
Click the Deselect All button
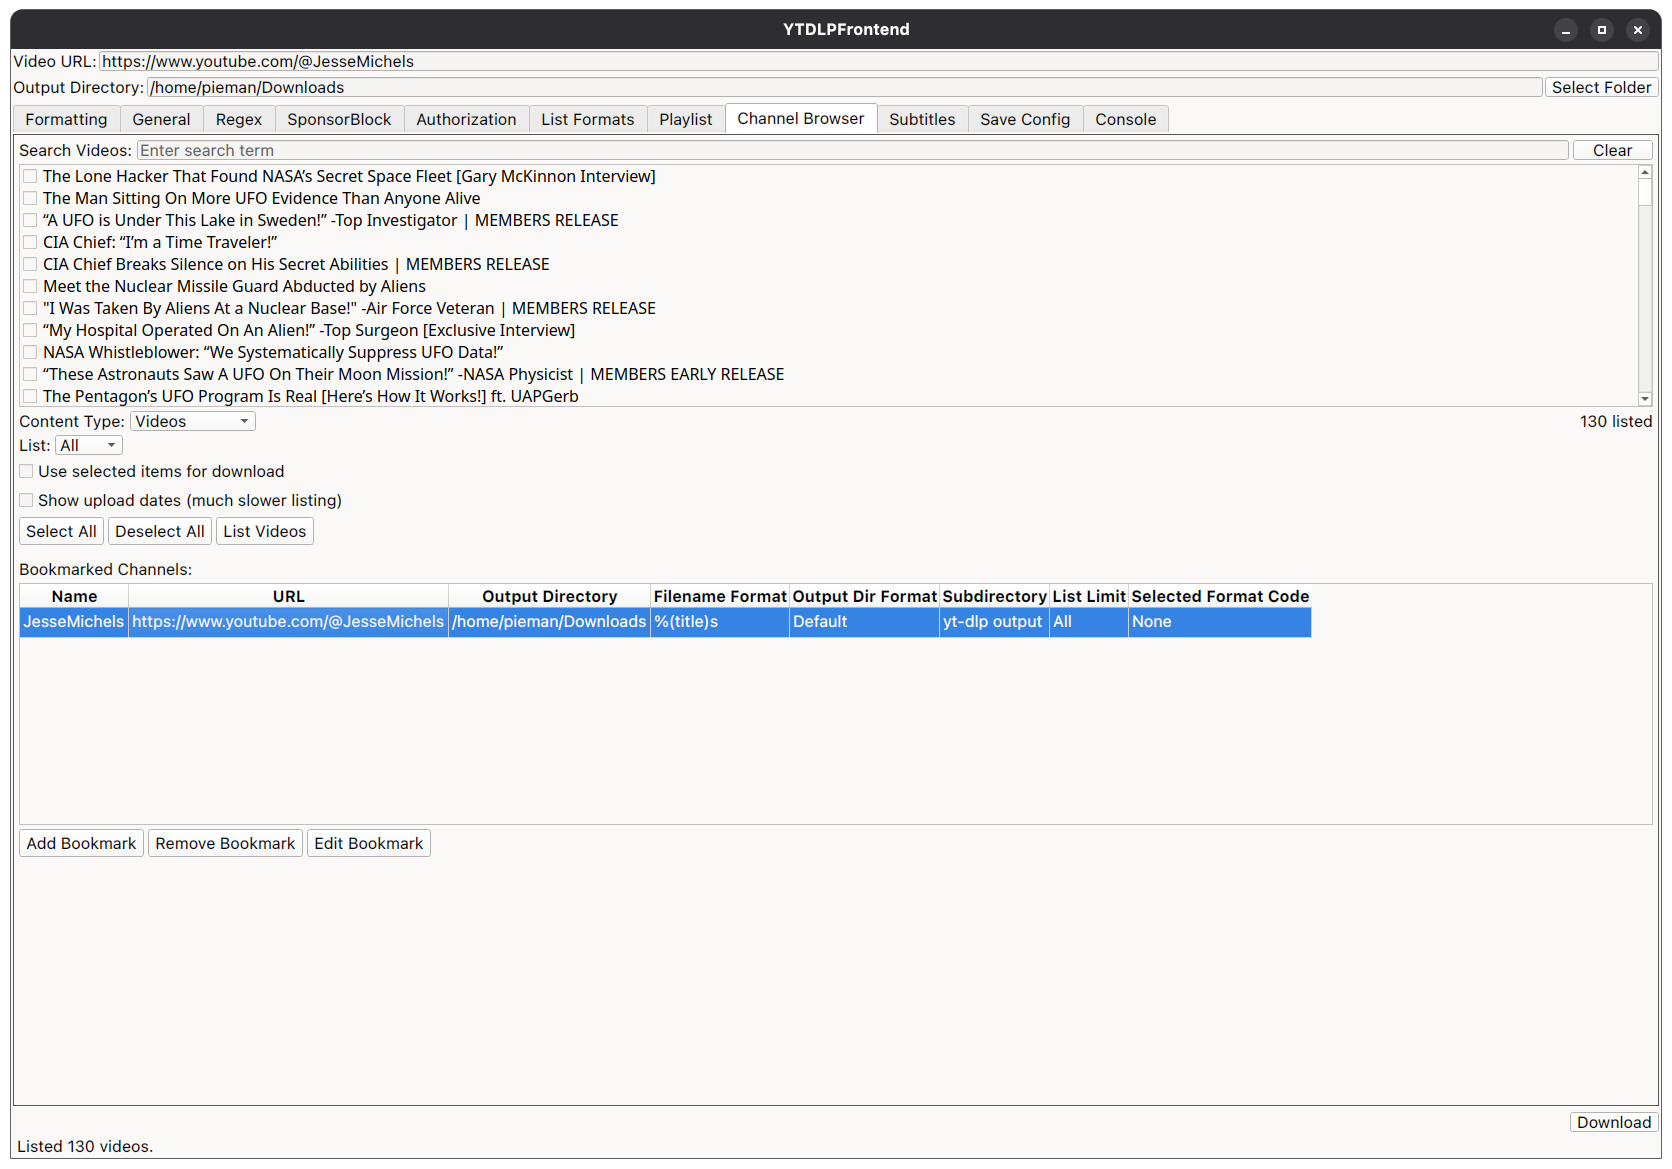coord(160,531)
